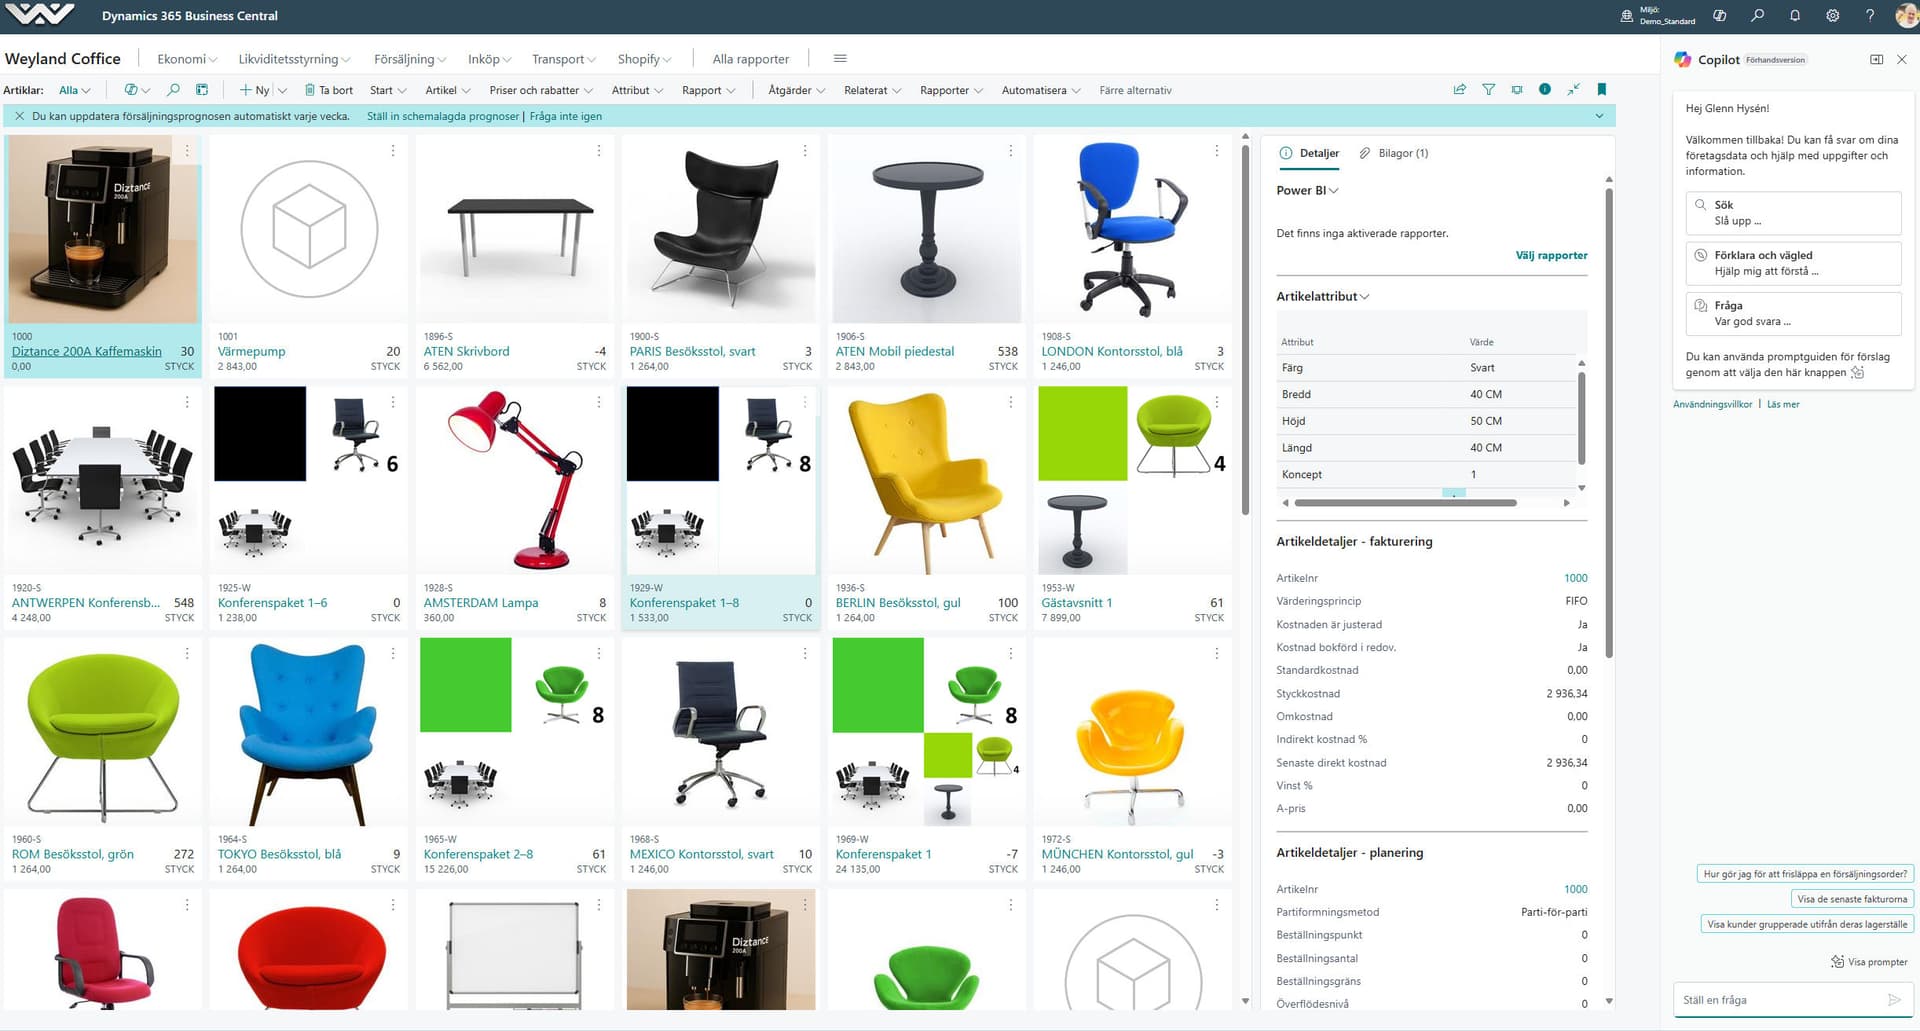Click the Ny plus button
Image resolution: width=1920 pixels, height=1031 pixels.
[254, 90]
